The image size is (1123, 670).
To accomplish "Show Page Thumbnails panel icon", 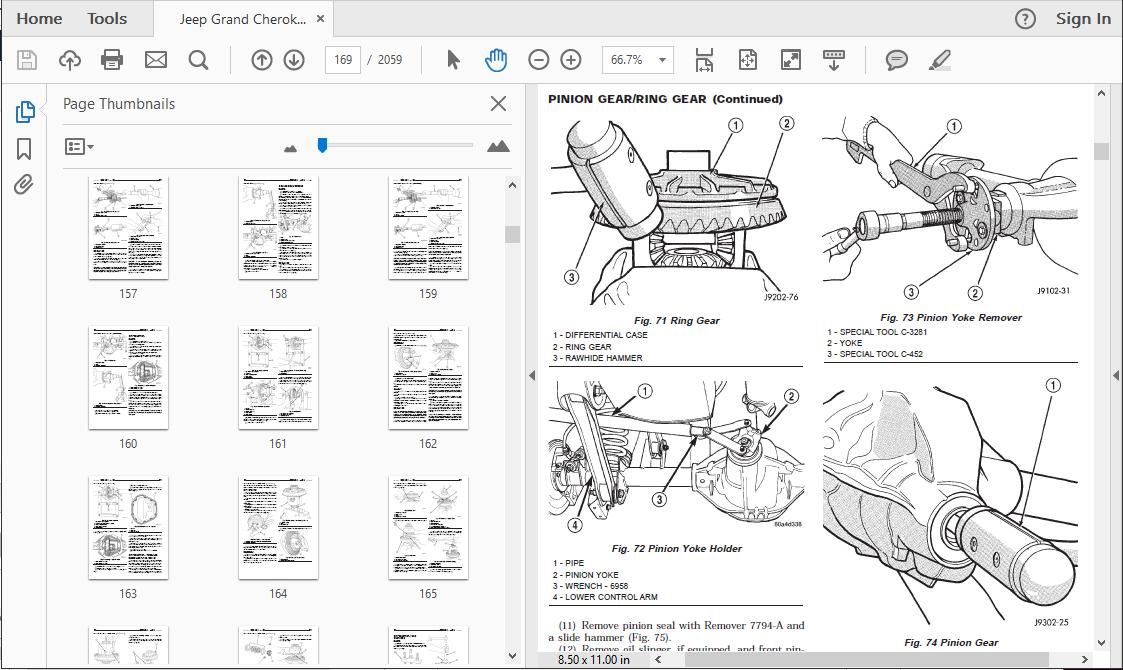I will click(24, 111).
